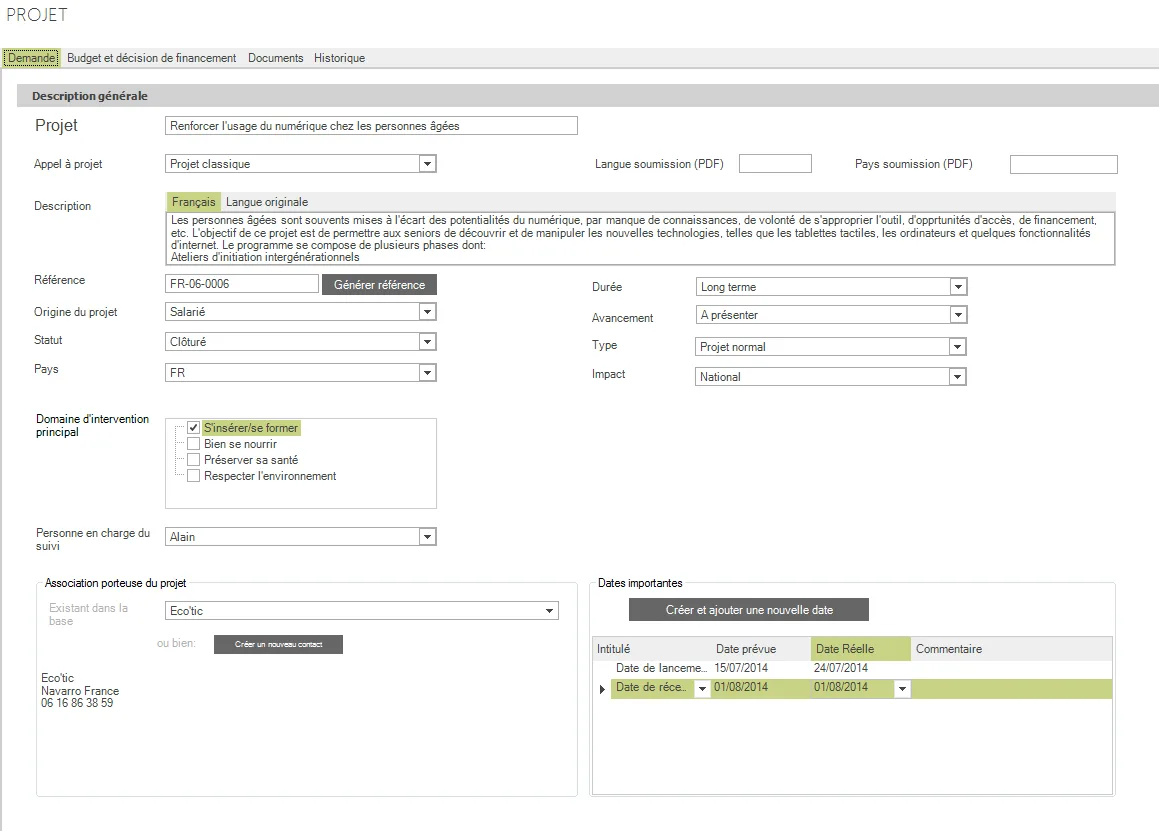
Task: Tick the Respecter l'environnement checkbox
Action: 194,476
